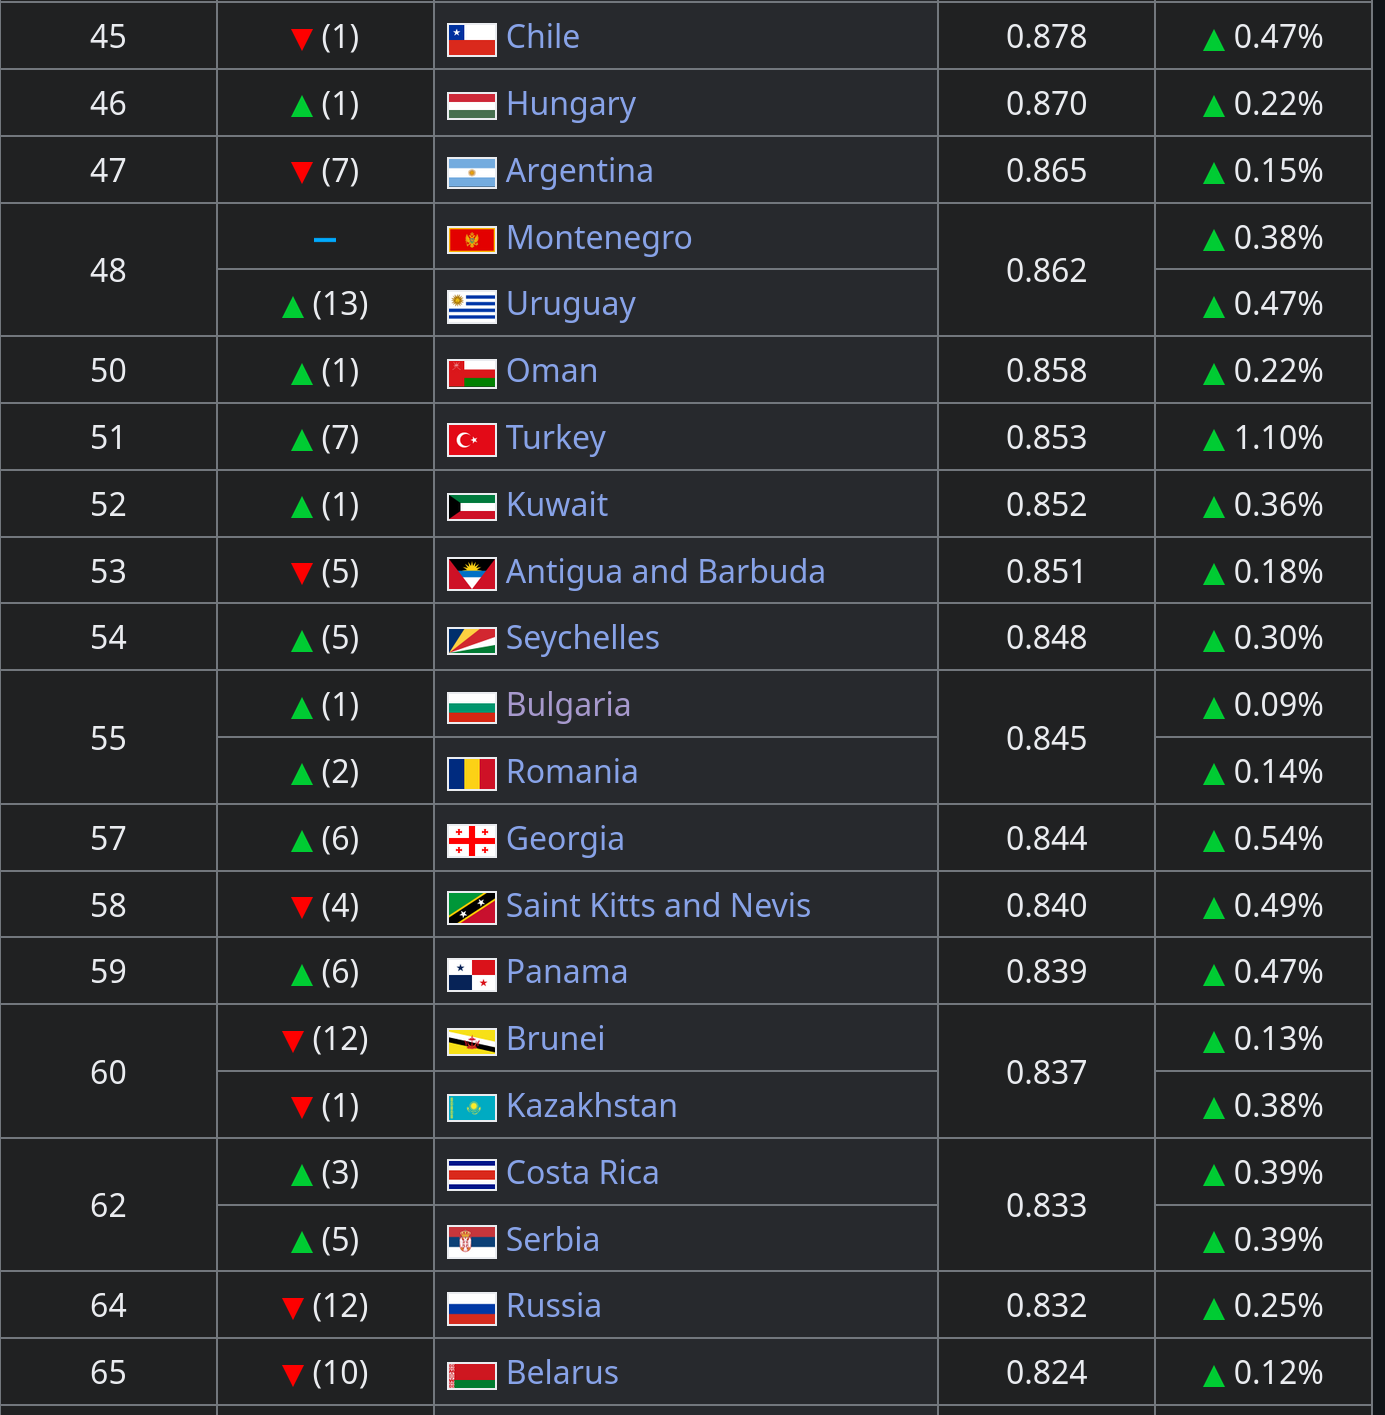Select the HDI value 0.878 cell
The height and width of the screenshot is (1415, 1385).
tap(1046, 36)
